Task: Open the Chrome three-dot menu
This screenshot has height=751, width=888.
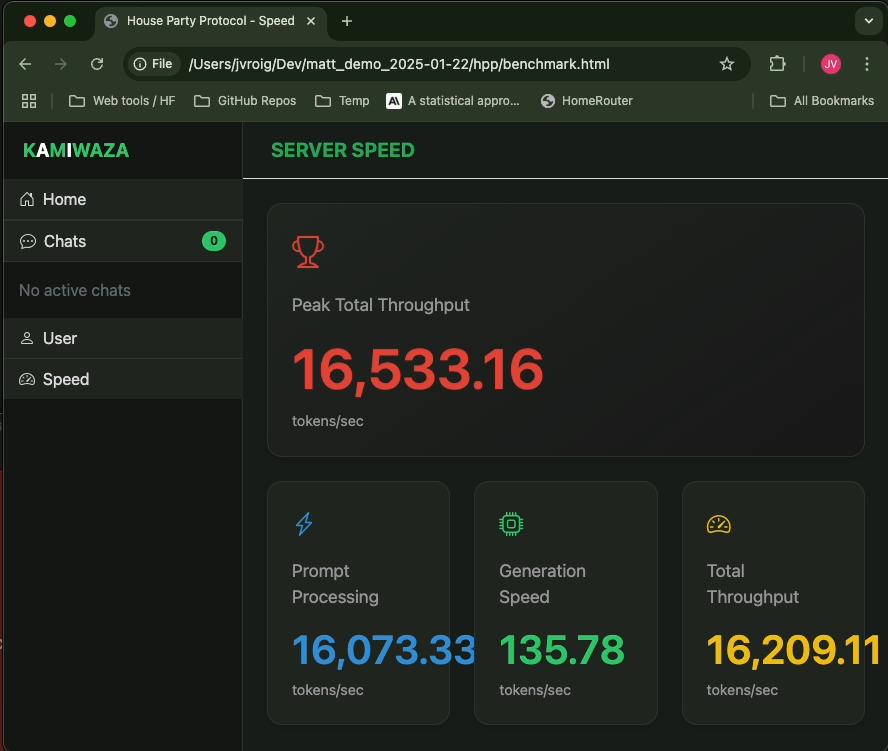Action: pyautogui.click(x=866, y=64)
